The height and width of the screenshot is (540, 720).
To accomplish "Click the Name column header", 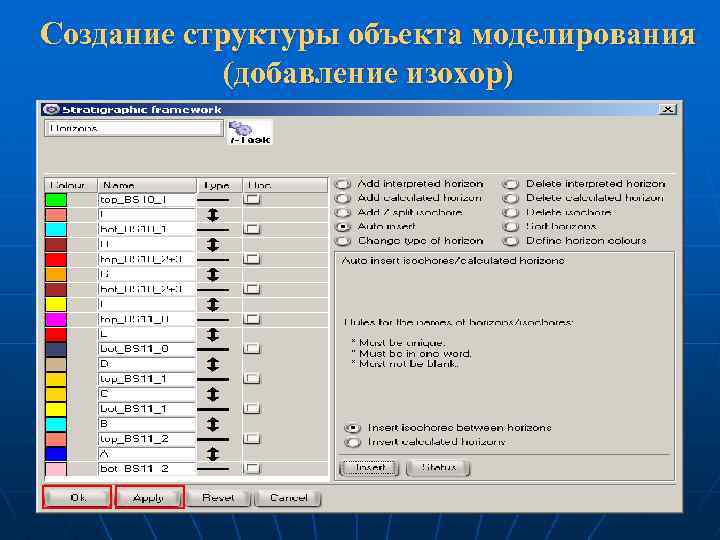I will click(x=147, y=185).
